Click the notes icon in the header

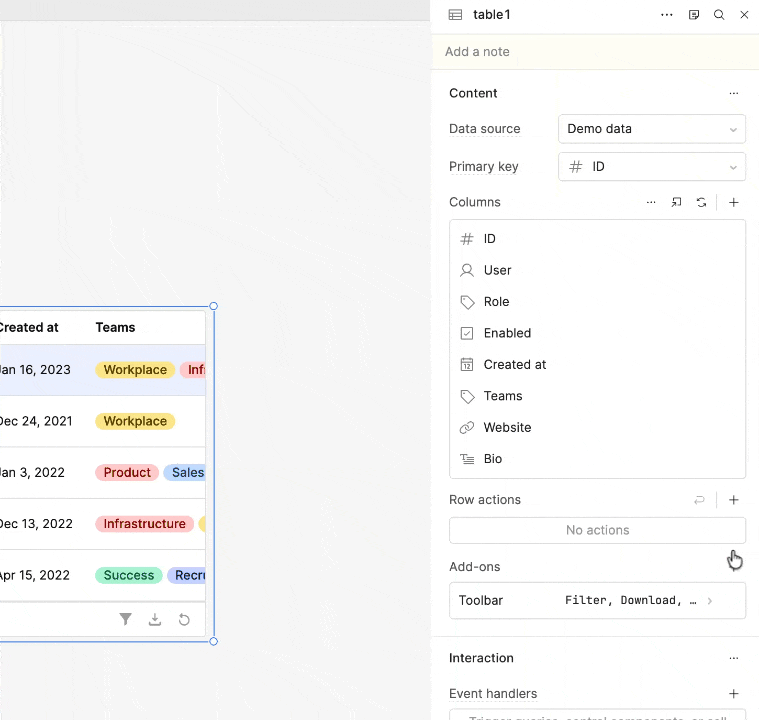point(694,15)
